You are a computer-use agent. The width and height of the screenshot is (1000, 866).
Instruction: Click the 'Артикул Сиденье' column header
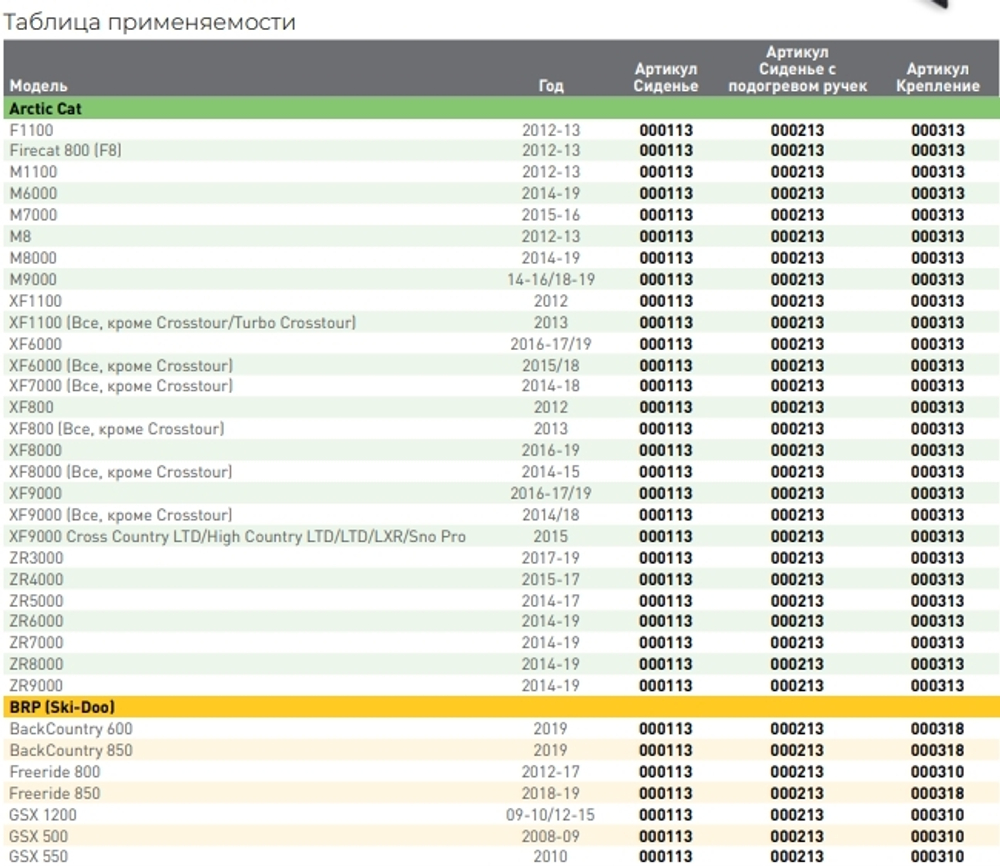666,77
